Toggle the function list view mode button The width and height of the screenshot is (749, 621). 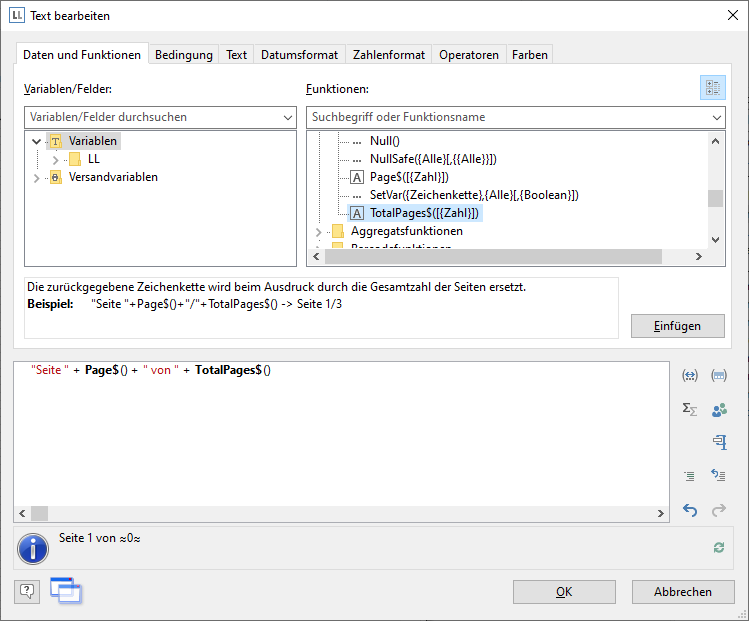pos(712,88)
